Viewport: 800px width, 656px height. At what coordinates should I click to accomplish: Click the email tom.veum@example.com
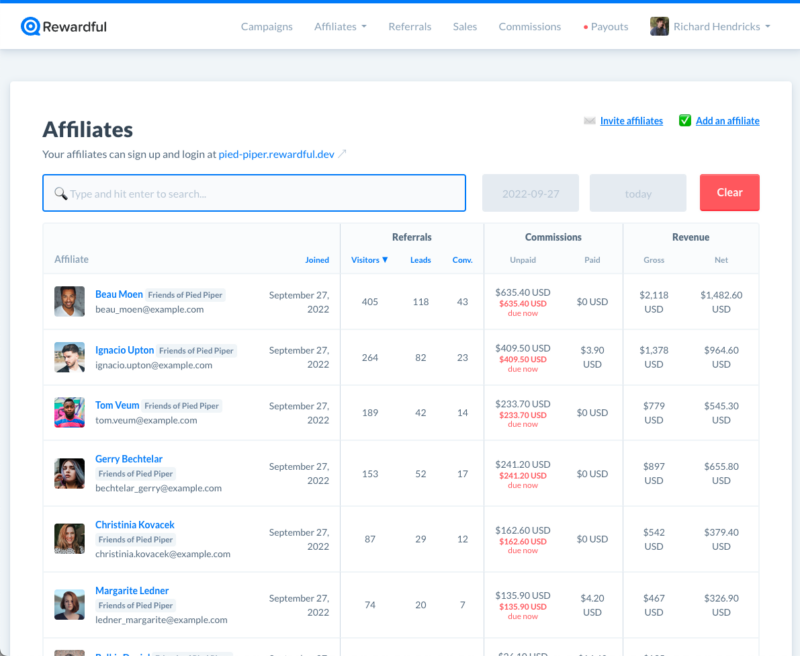[x=146, y=420]
